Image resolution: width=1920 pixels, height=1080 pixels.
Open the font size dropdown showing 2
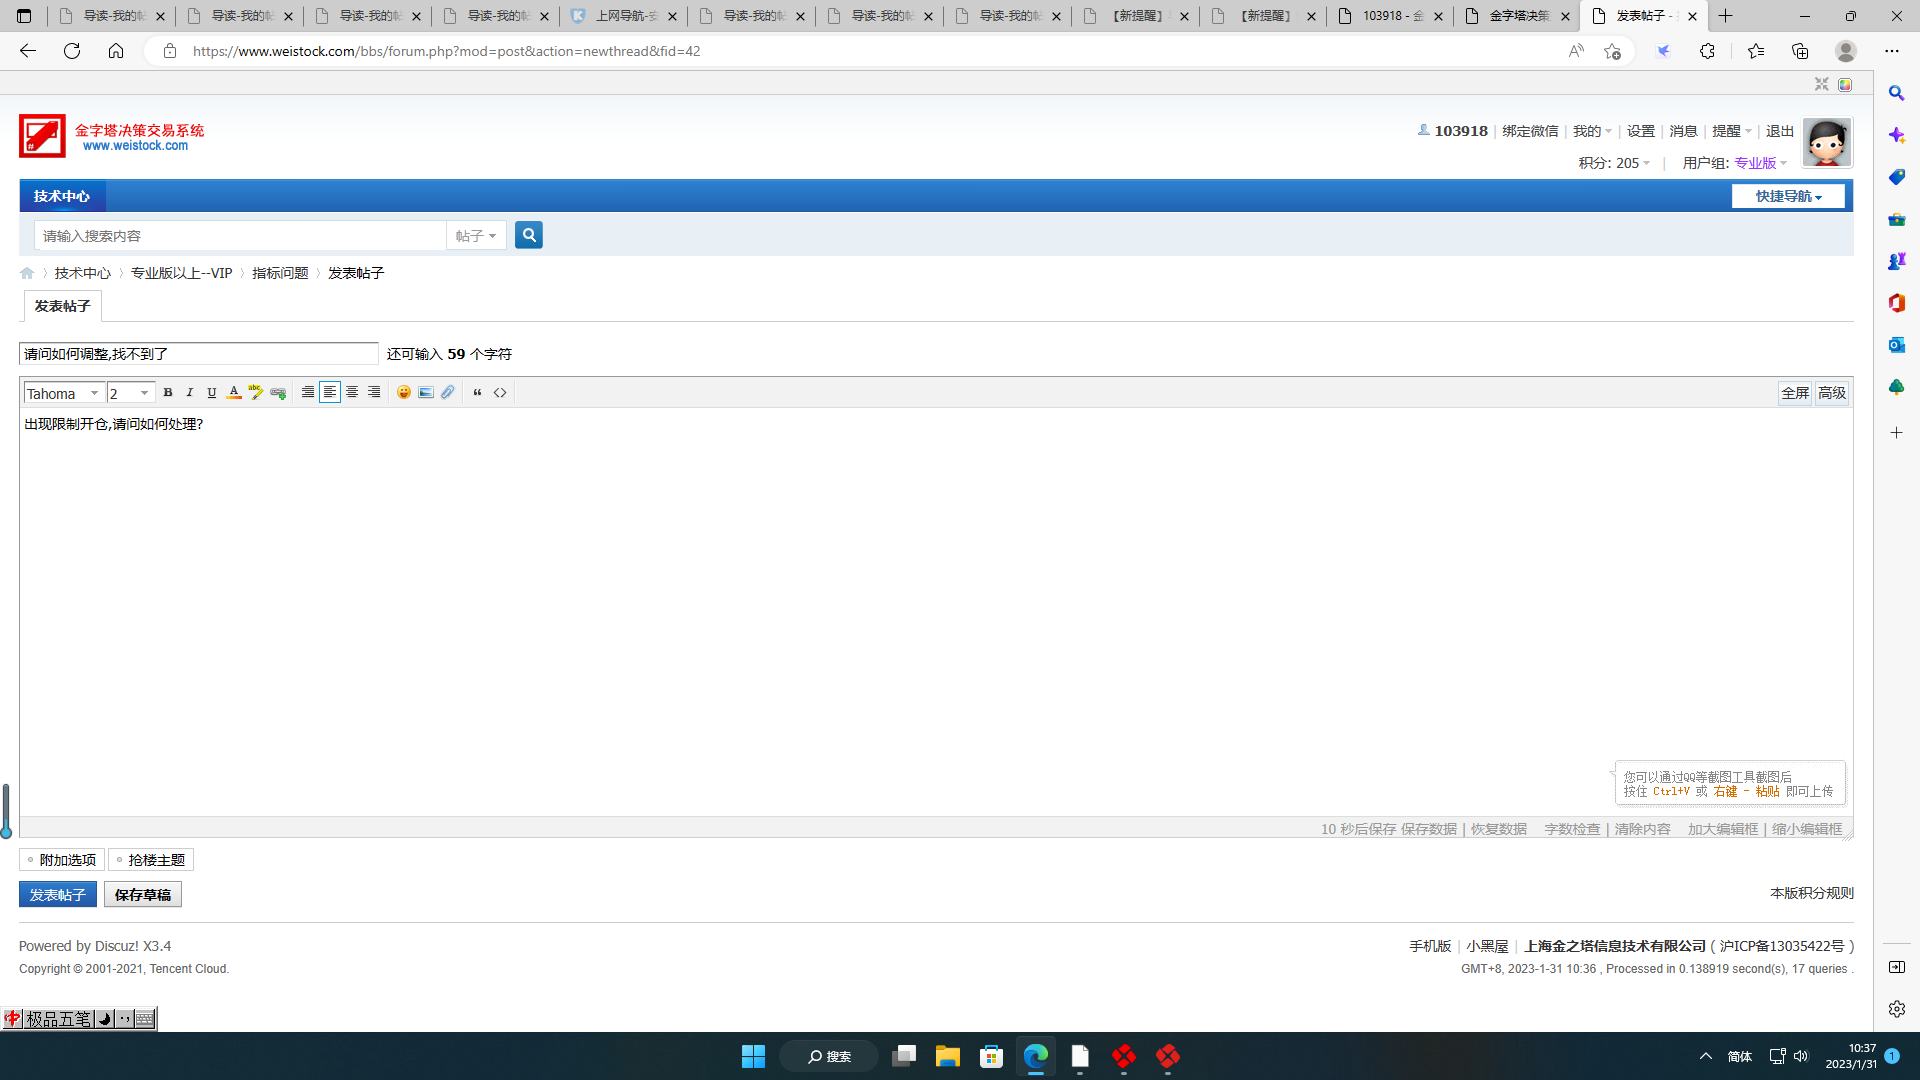[130, 393]
